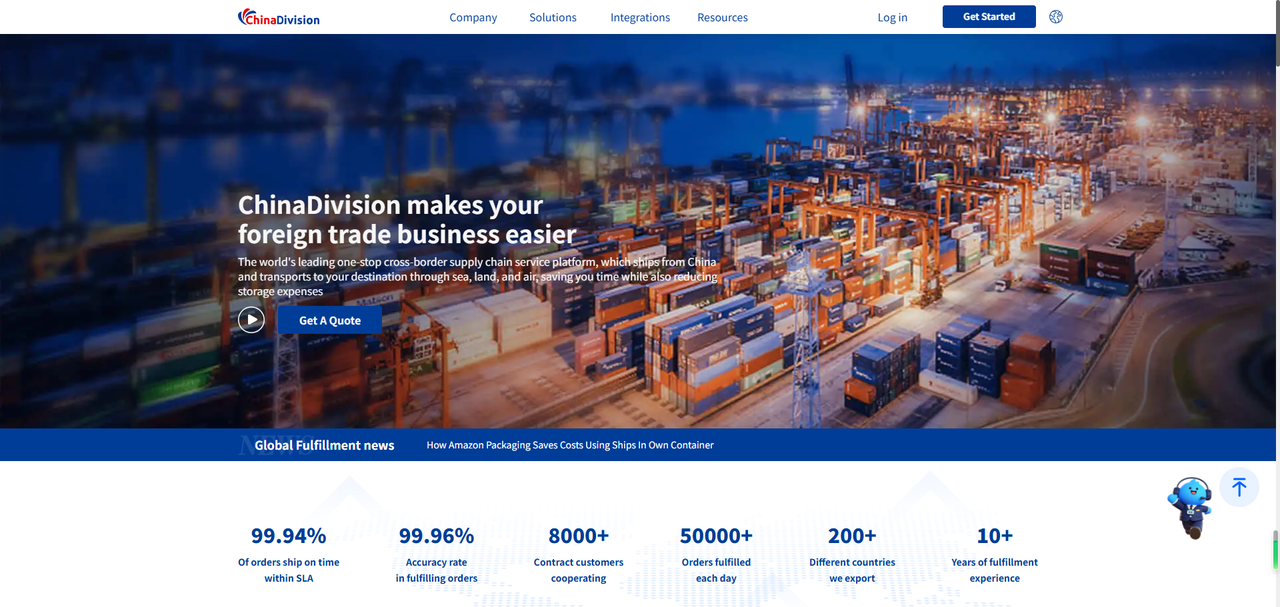Click the Global Fulfillment news label
The width and height of the screenshot is (1280, 607).
325,445
